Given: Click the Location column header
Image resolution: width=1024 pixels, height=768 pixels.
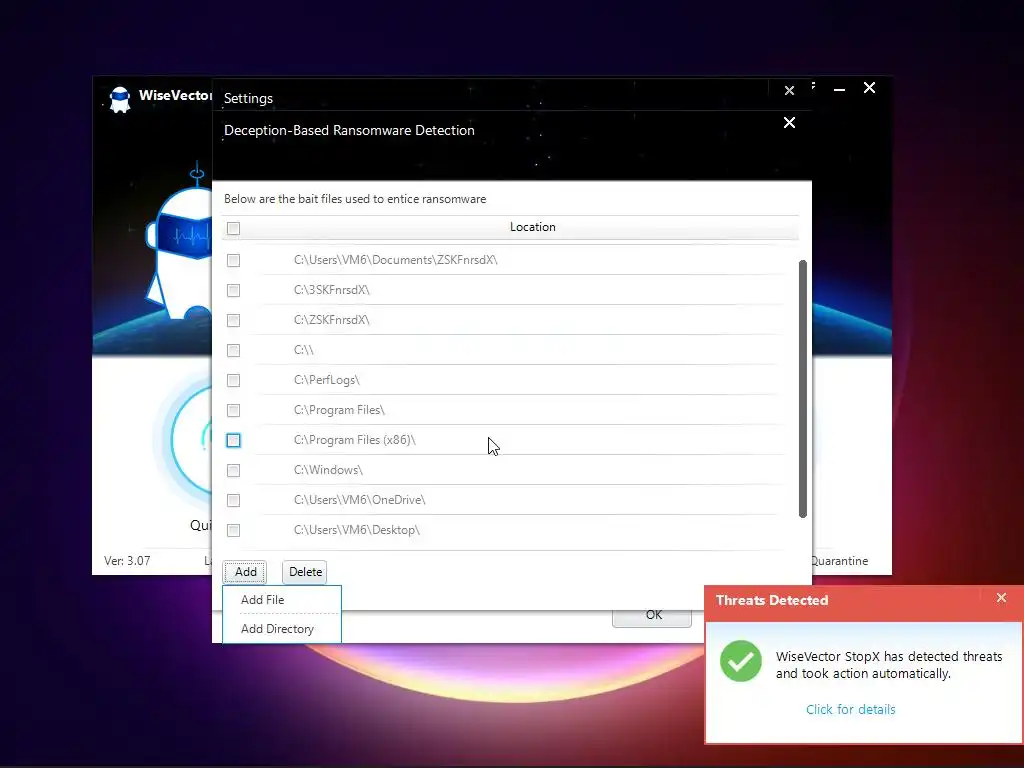Looking at the screenshot, I should point(533,227).
